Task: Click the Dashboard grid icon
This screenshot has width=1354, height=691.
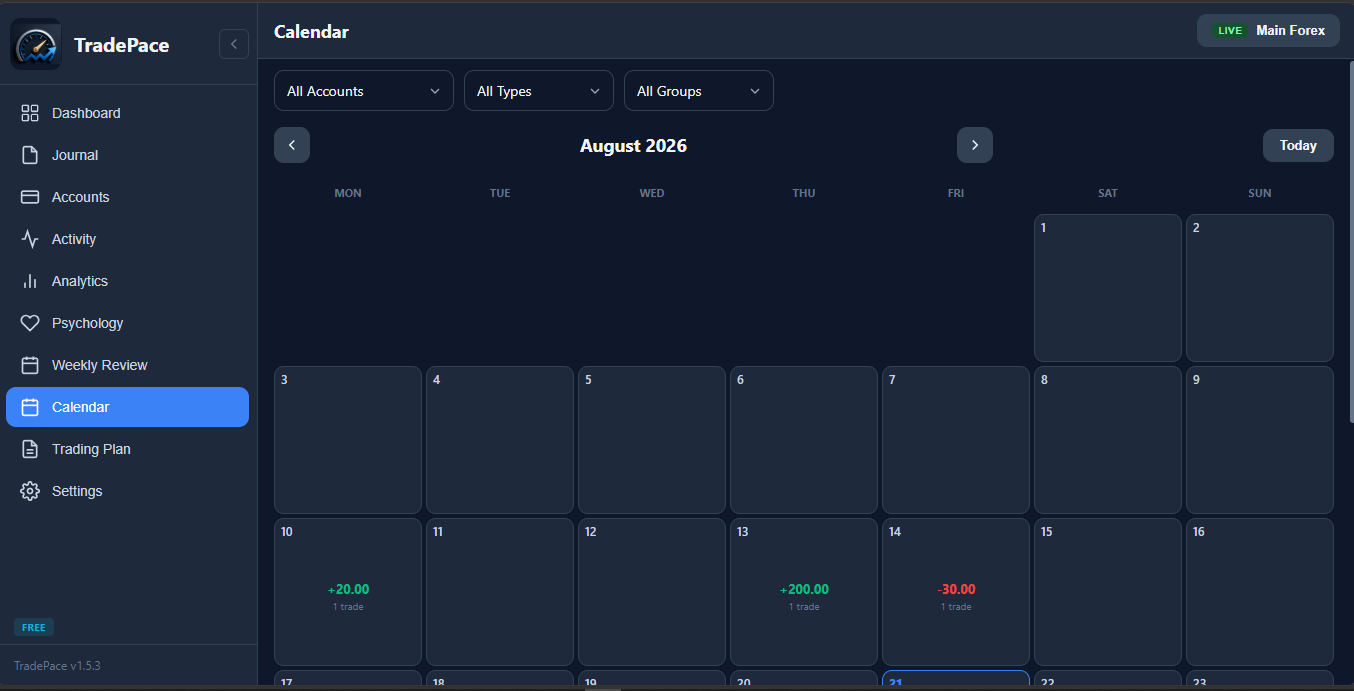Action: coord(30,113)
